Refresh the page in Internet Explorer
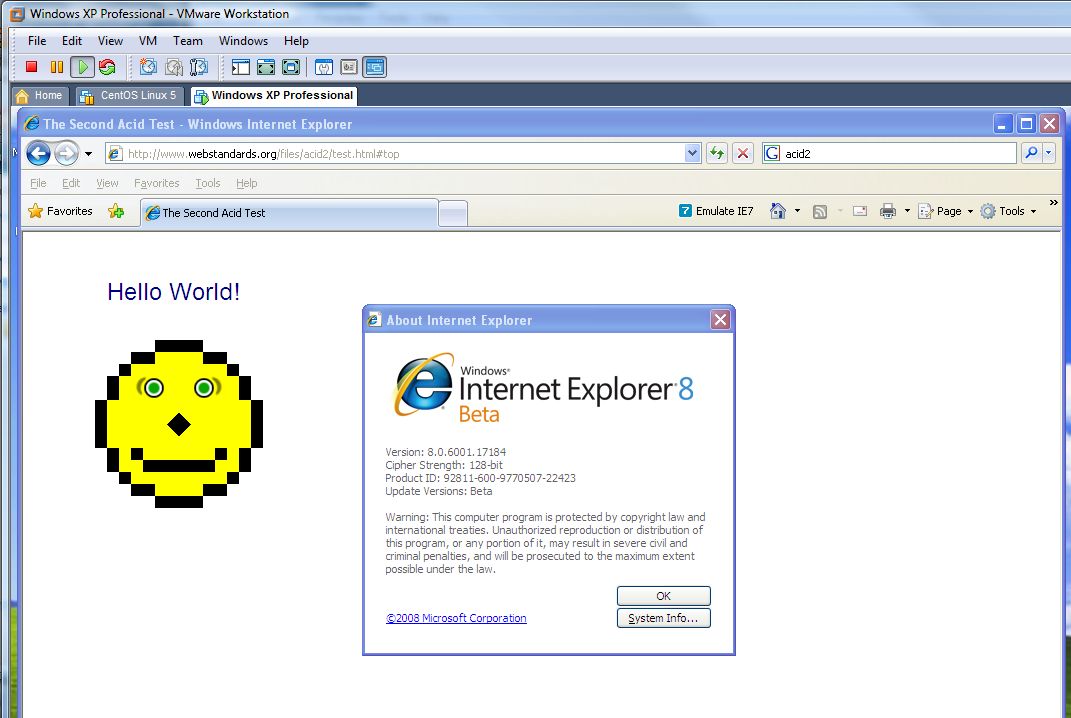1071x718 pixels. point(717,153)
